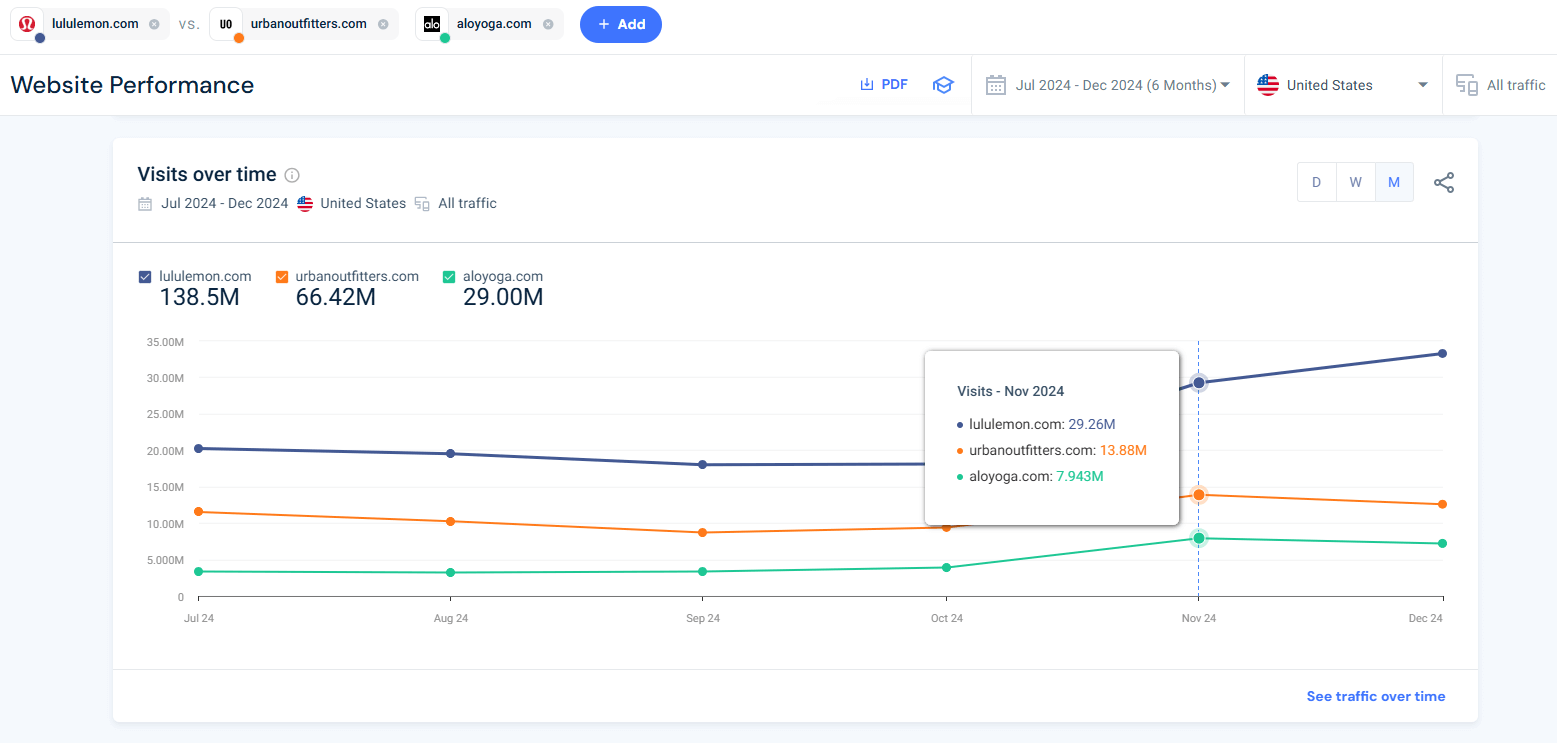Toggle the aloyoga.com series checkbox
1557x743 pixels.
(x=449, y=277)
